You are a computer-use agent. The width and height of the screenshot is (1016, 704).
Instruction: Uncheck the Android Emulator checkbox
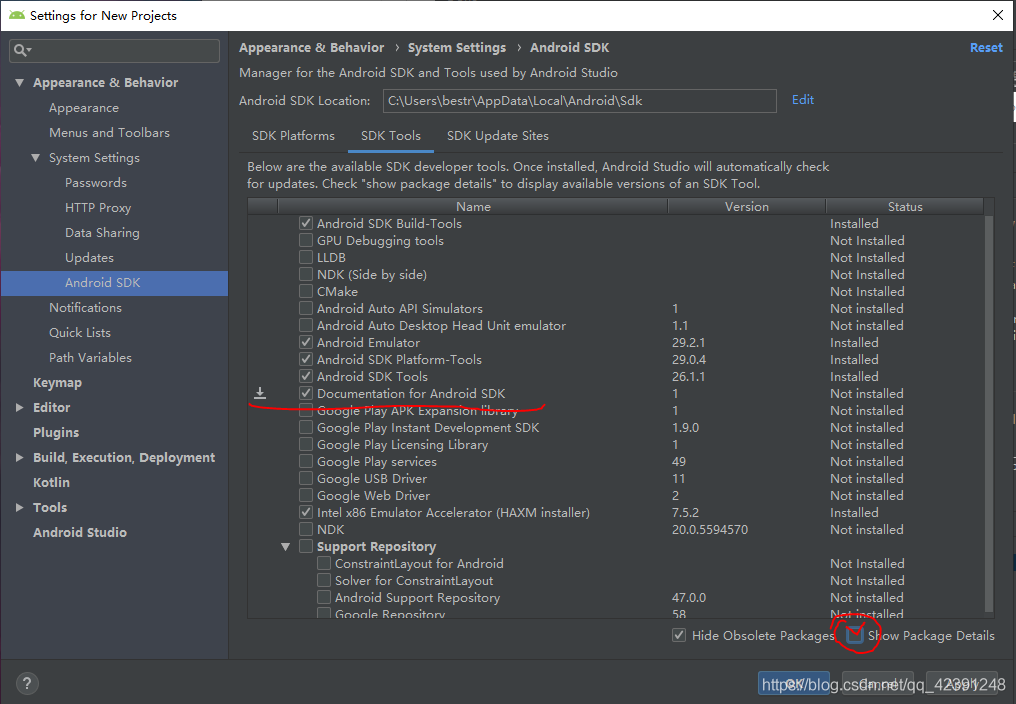(306, 342)
